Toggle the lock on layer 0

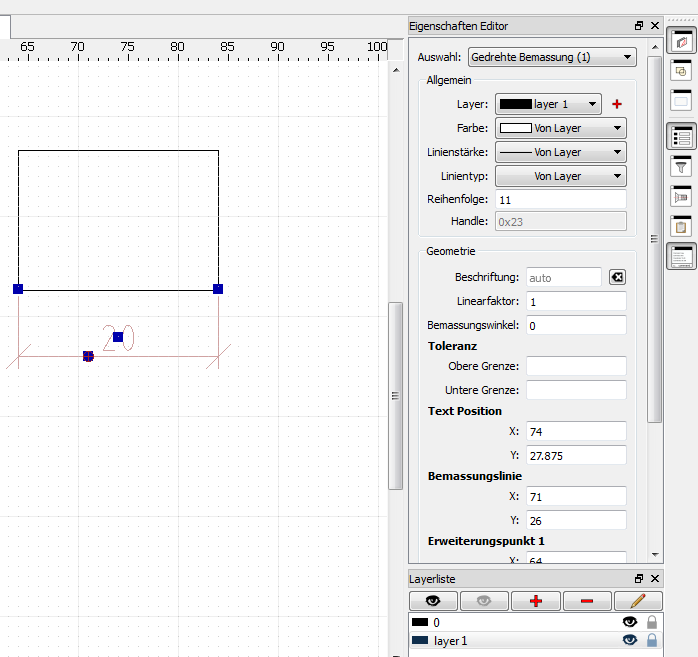pos(652,622)
